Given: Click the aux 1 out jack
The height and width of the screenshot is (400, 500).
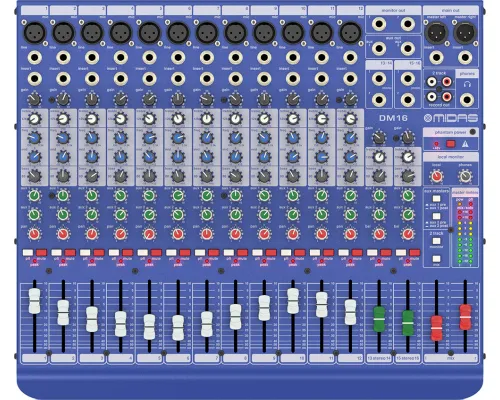Looking at the screenshot, I should point(379,49).
